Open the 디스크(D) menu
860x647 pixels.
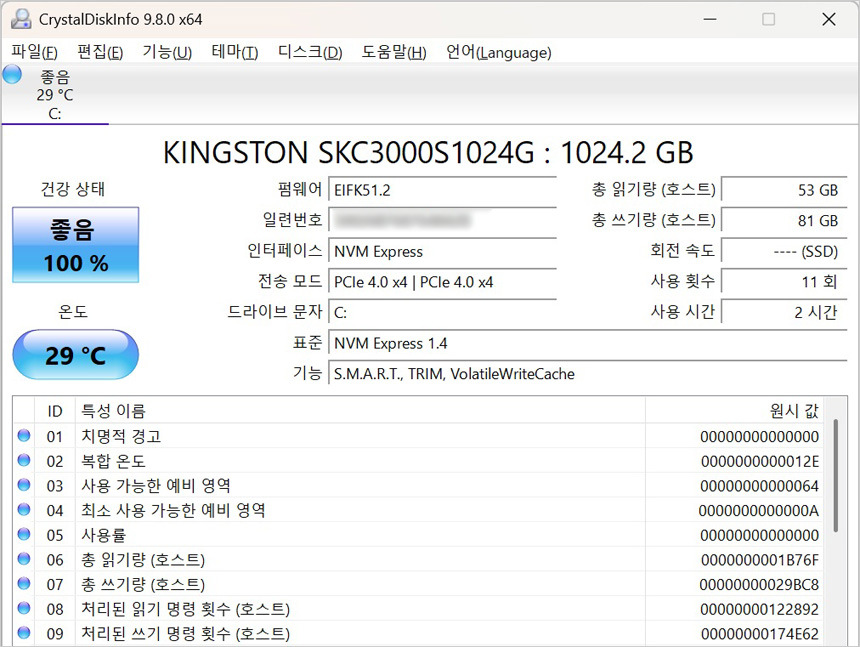pyautogui.click(x=309, y=52)
